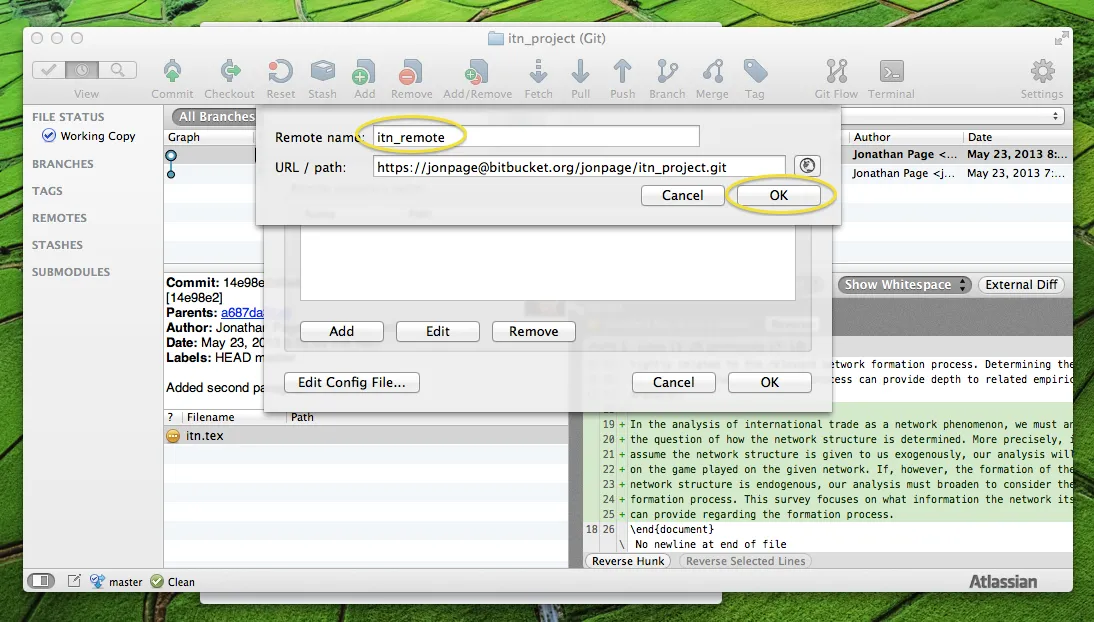The height and width of the screenshot is (622, 1094).
Task: Create a branch via the Branch icon
Action: (667, 72)
